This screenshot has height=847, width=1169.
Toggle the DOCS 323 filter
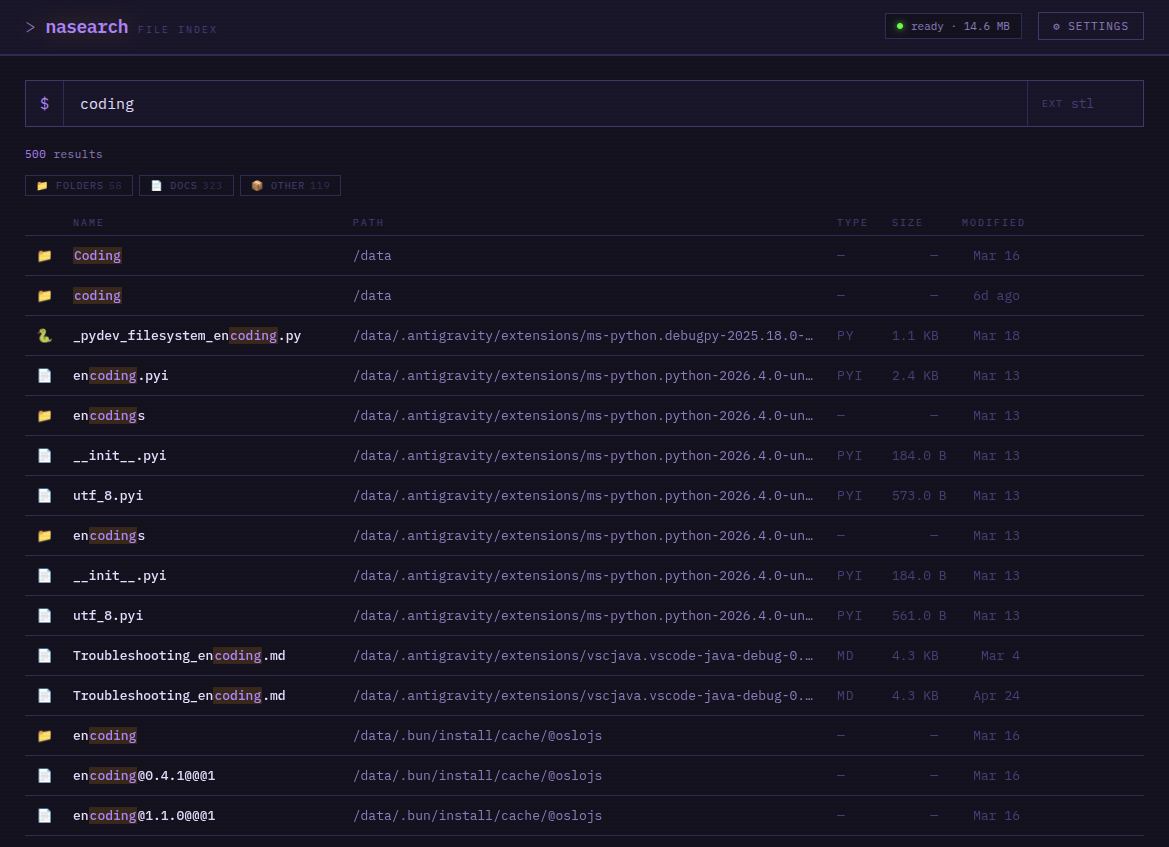coord(186,186)
